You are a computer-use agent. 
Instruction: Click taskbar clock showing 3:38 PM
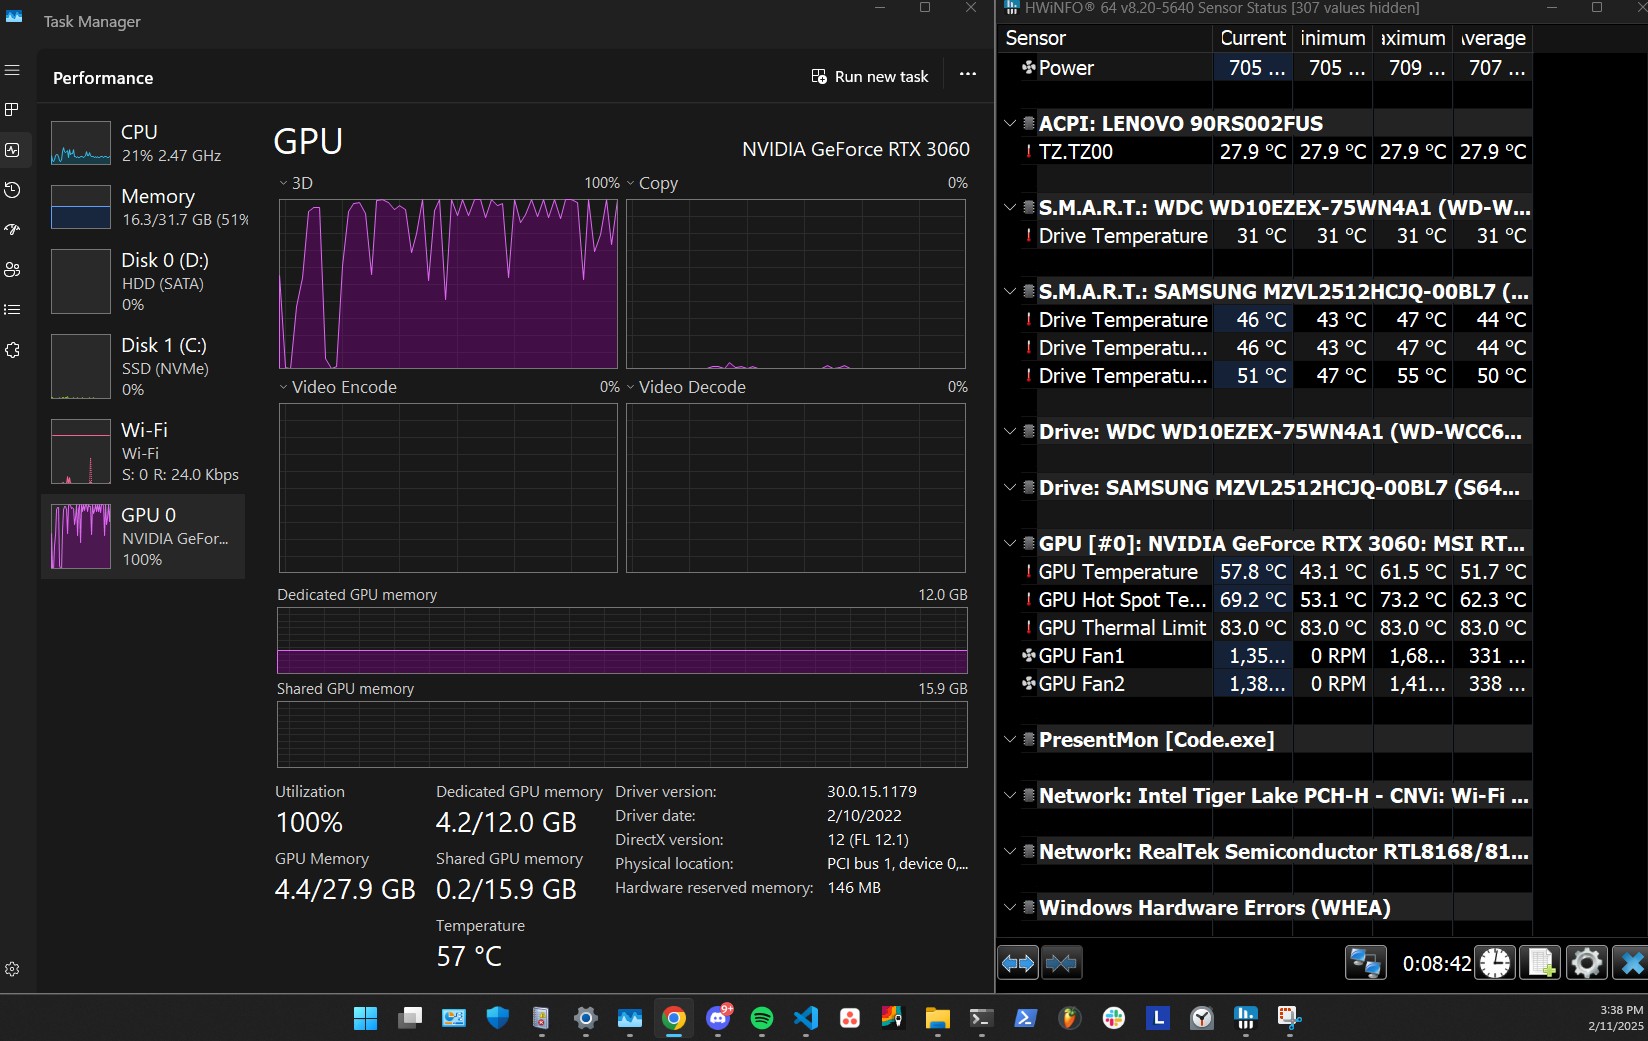click(1615, 1018)
